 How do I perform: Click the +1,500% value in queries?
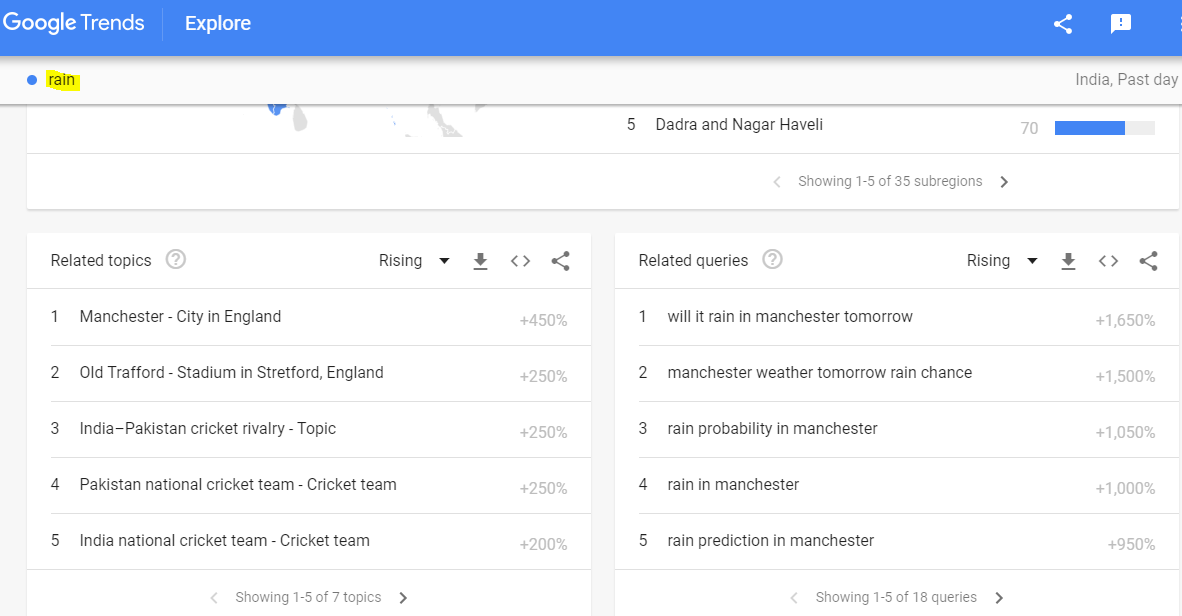click(1125, 376)
